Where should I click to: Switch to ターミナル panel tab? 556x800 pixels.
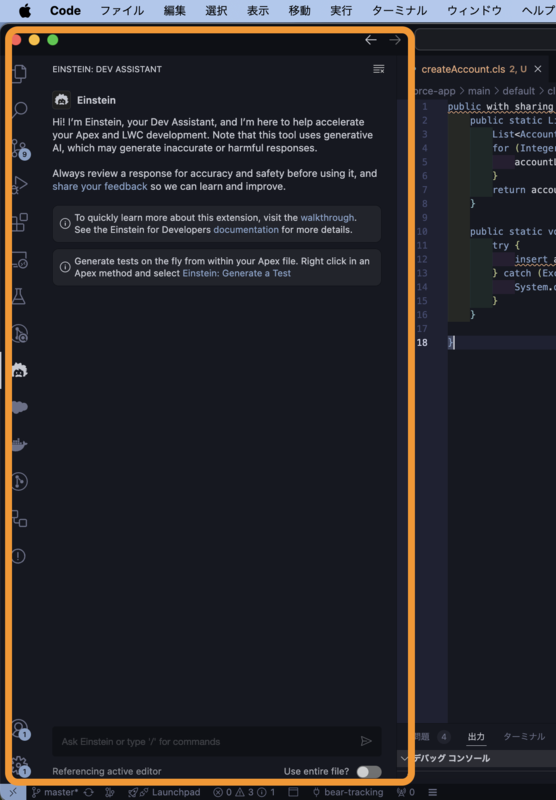[x=524, y=736]
